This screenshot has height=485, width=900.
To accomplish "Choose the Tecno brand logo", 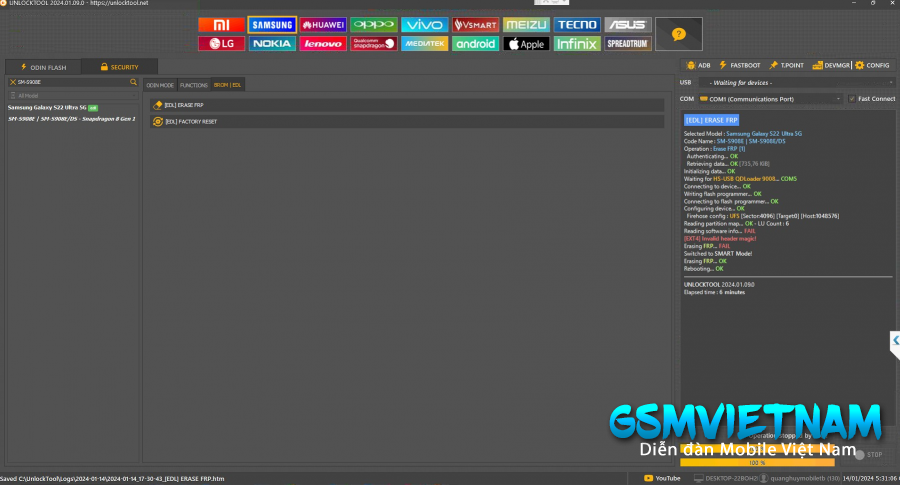I will (x=577, y=25).
